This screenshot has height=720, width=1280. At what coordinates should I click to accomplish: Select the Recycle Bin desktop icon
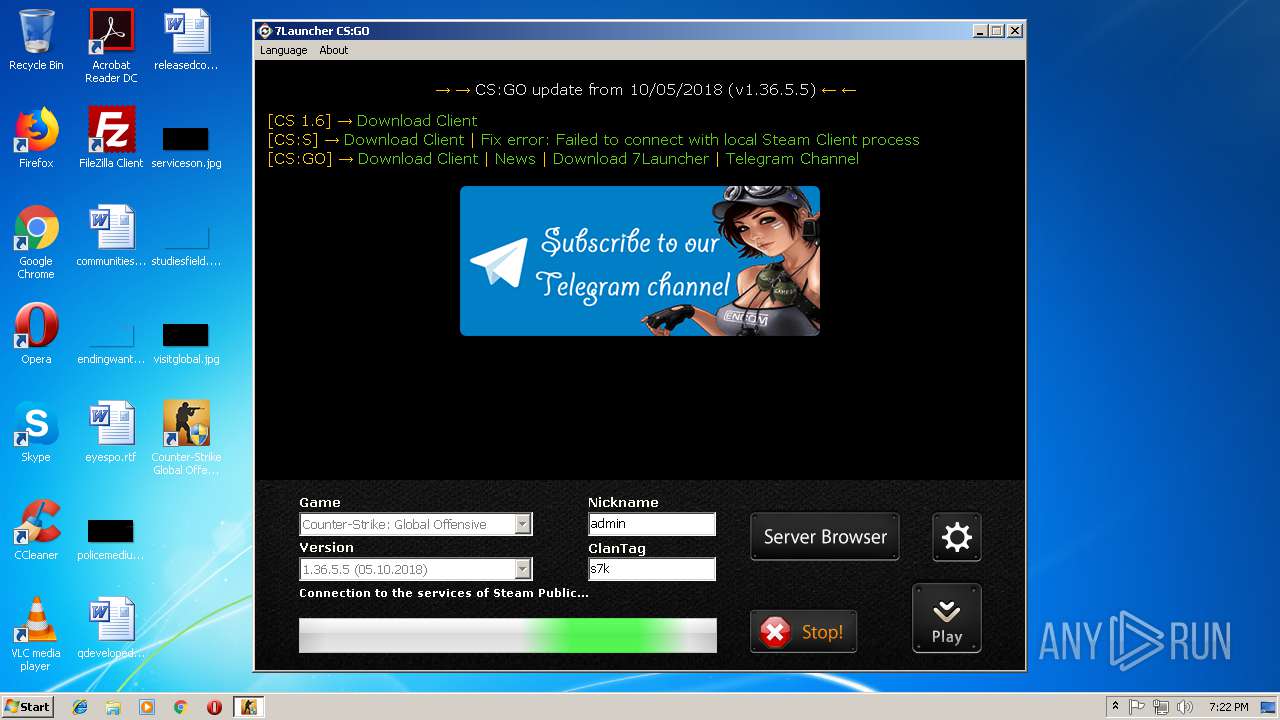tap(36, 41)
